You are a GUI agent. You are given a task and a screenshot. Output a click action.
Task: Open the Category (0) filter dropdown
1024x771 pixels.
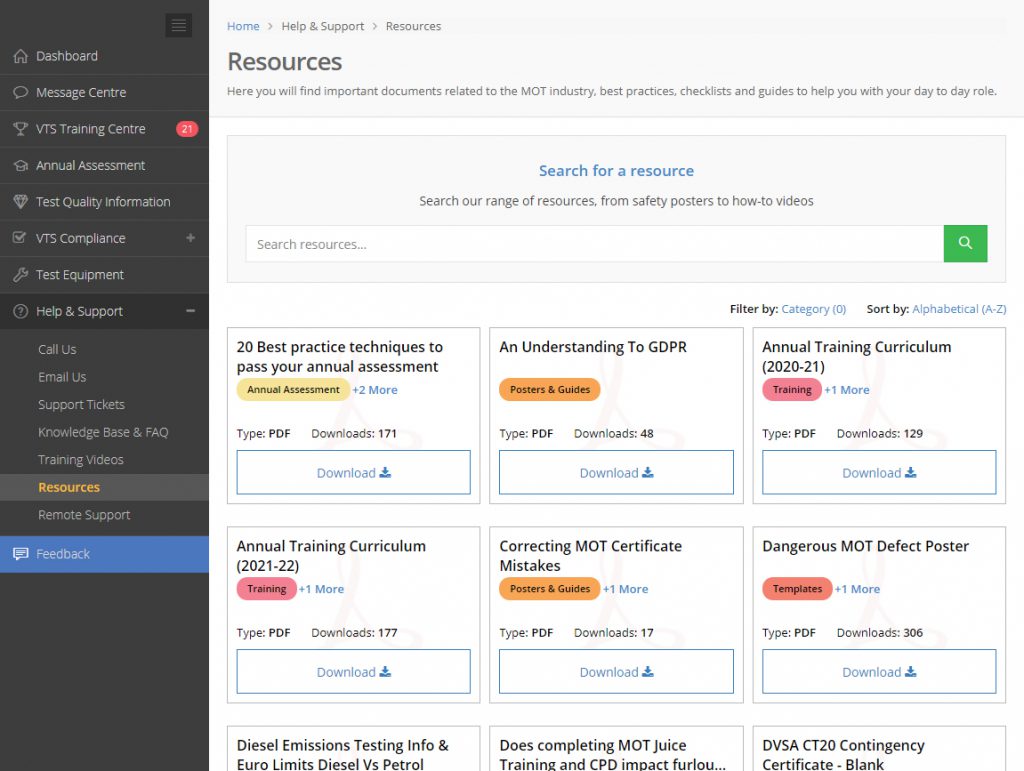pos(814,309)
